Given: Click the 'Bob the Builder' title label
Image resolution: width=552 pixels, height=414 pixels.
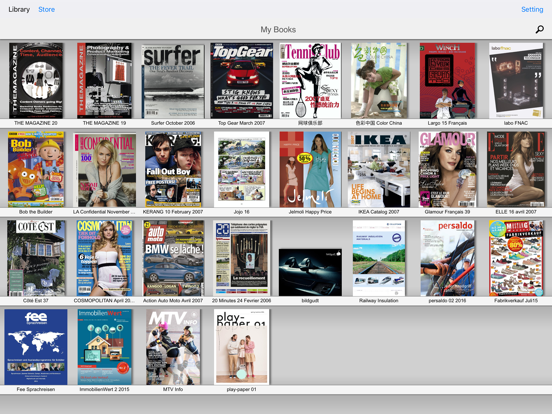Looking at the screenshot, I should [36, 212].
